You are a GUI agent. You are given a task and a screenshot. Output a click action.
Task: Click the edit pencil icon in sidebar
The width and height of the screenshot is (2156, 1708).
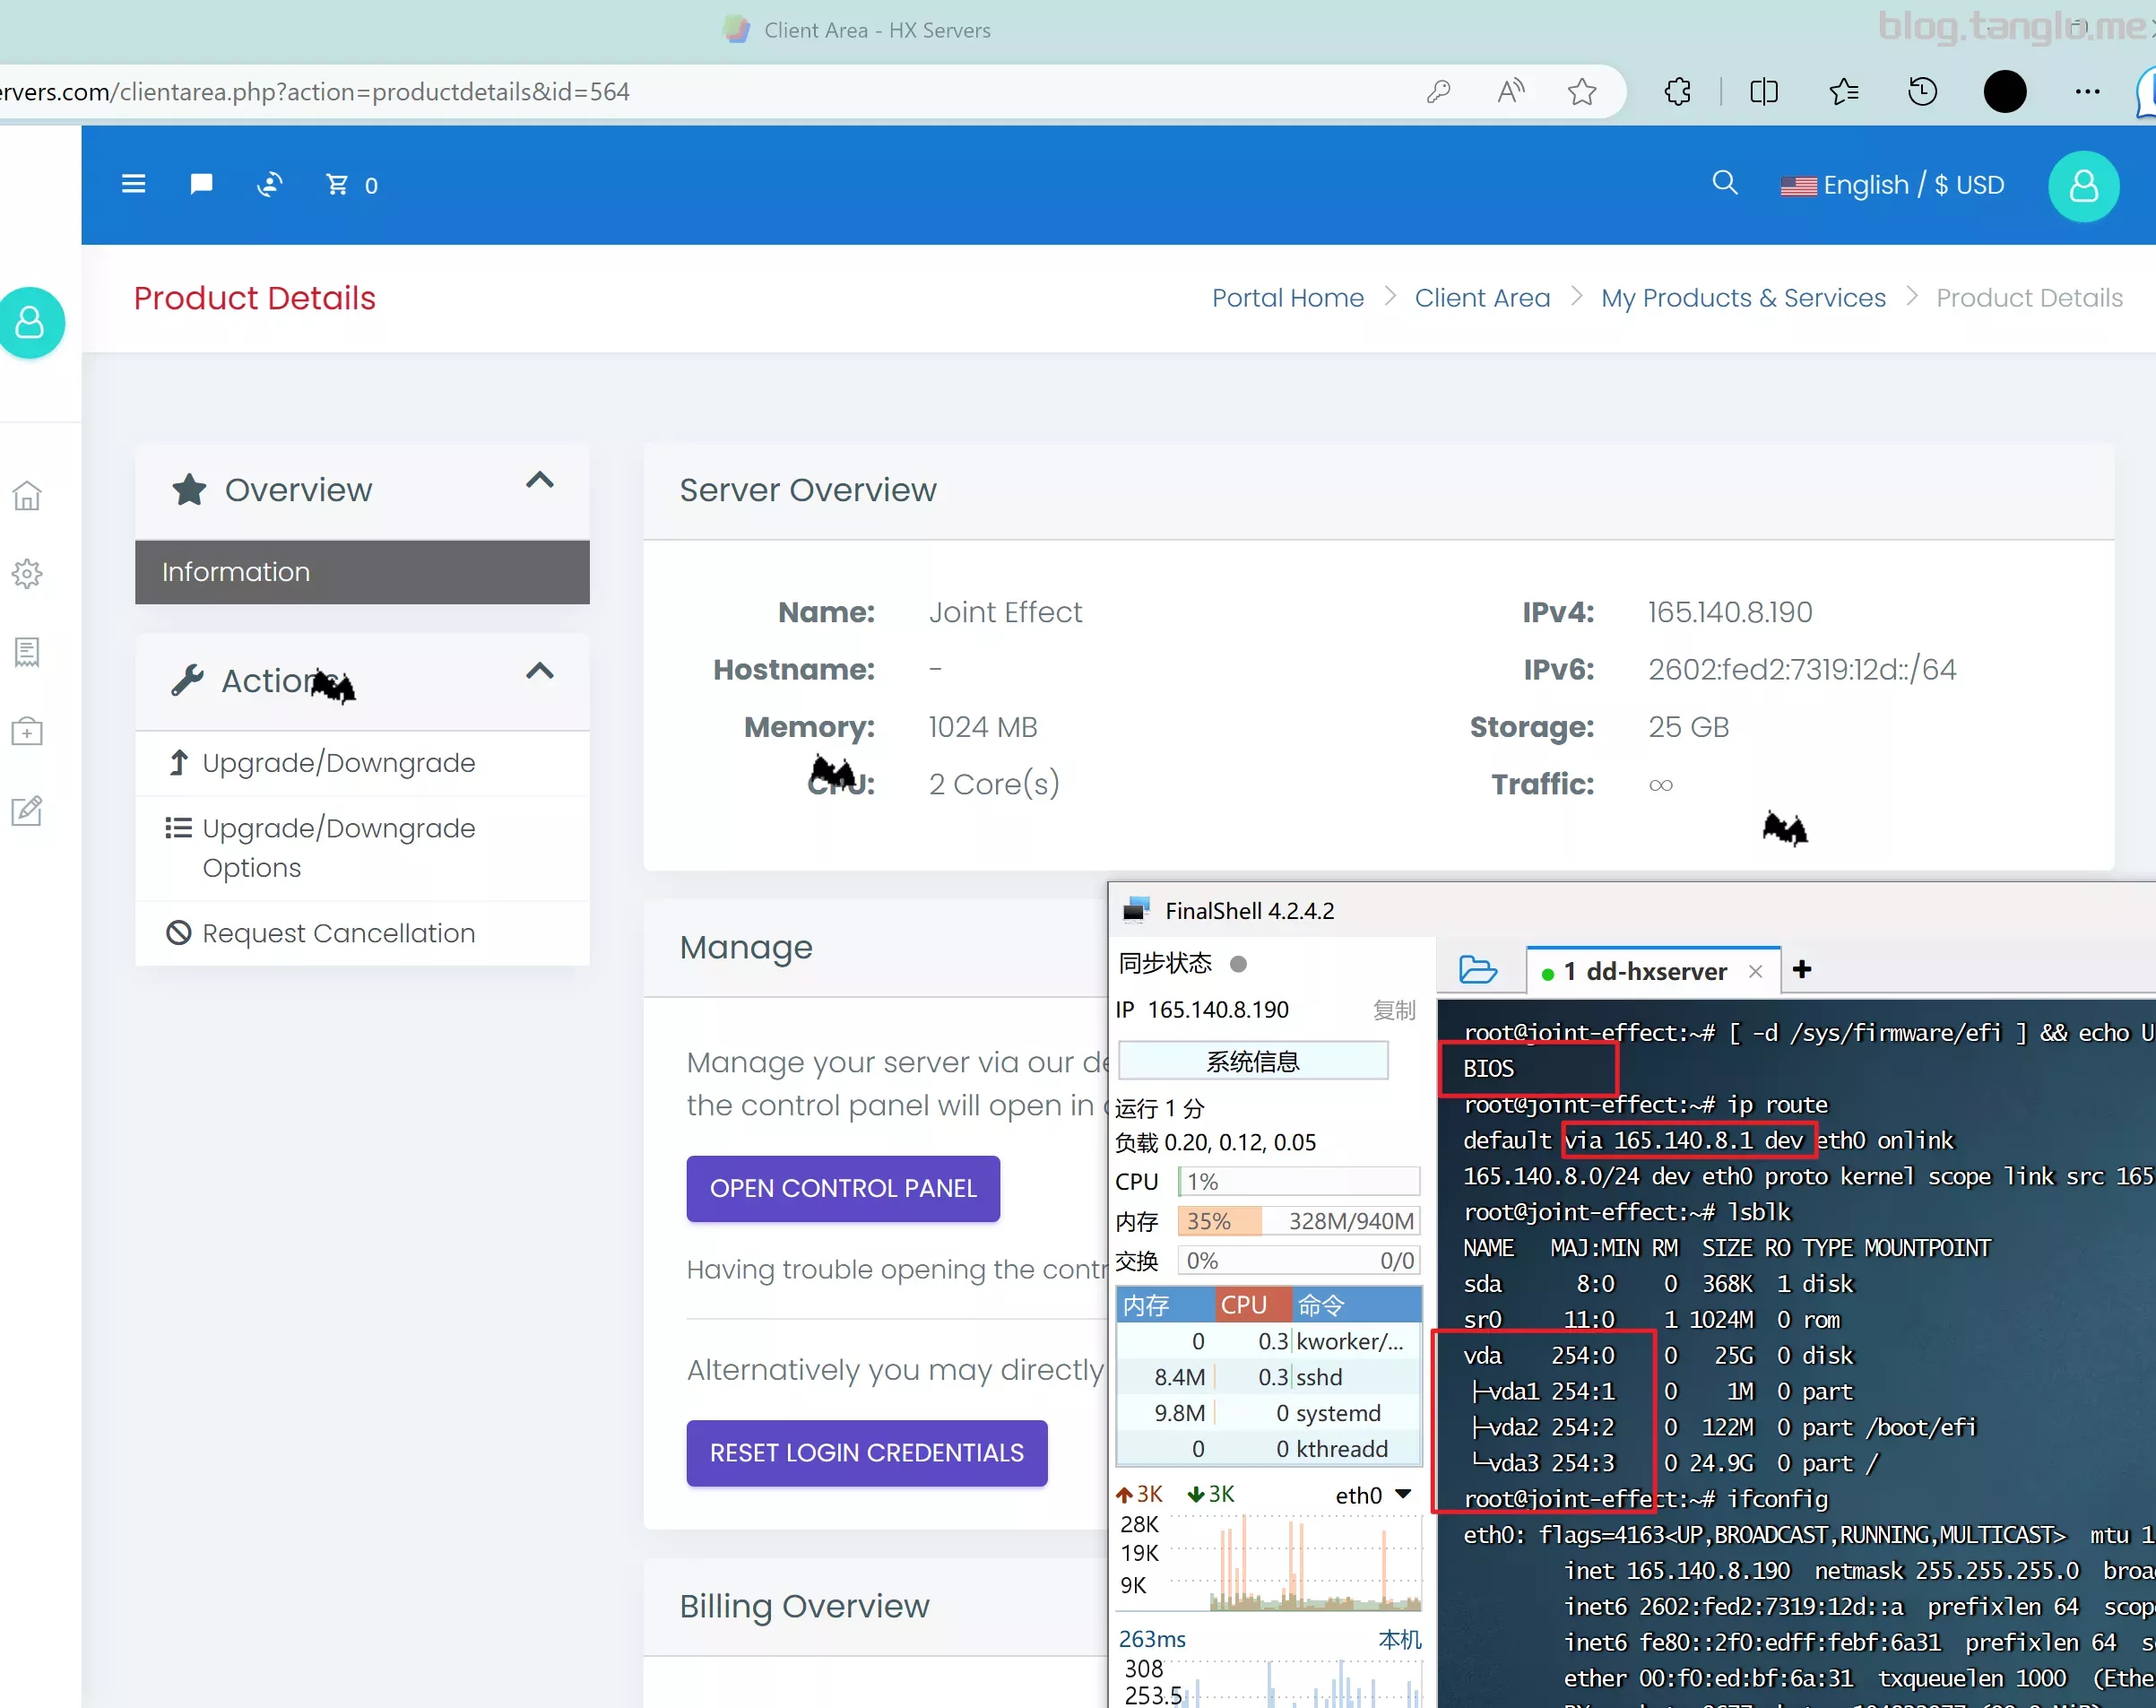27,810
